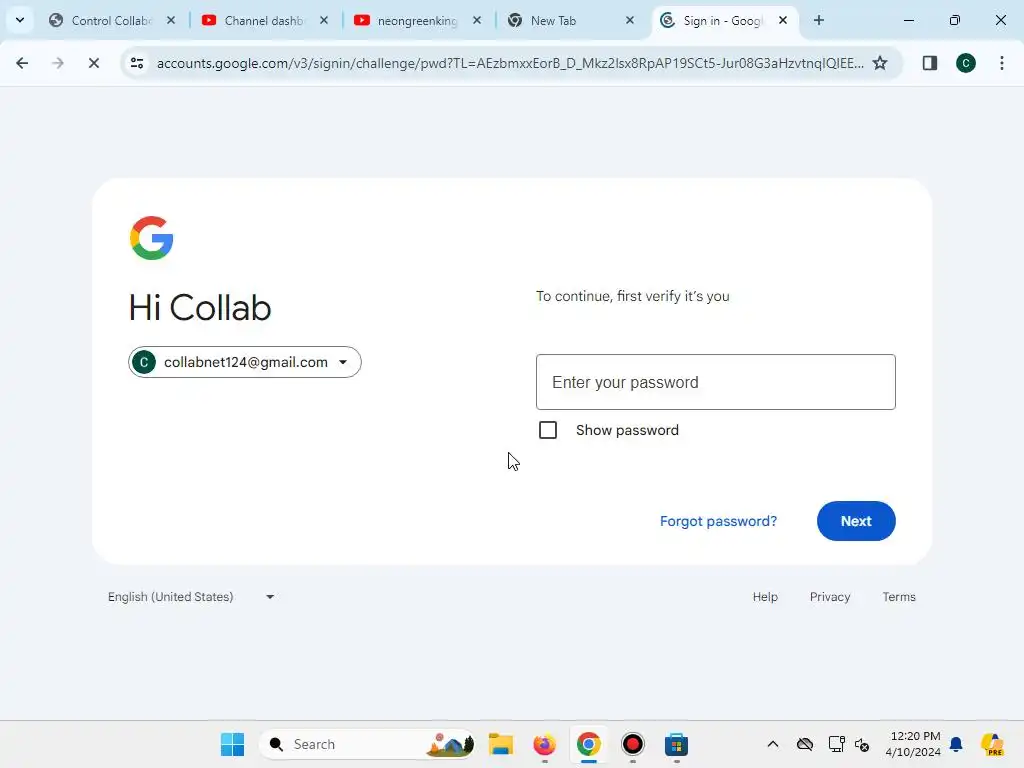This screenshot has width=1024, height=768.
Task: Click the taskbar Search box
Action: pyautogui.click(x=367, y=744)
